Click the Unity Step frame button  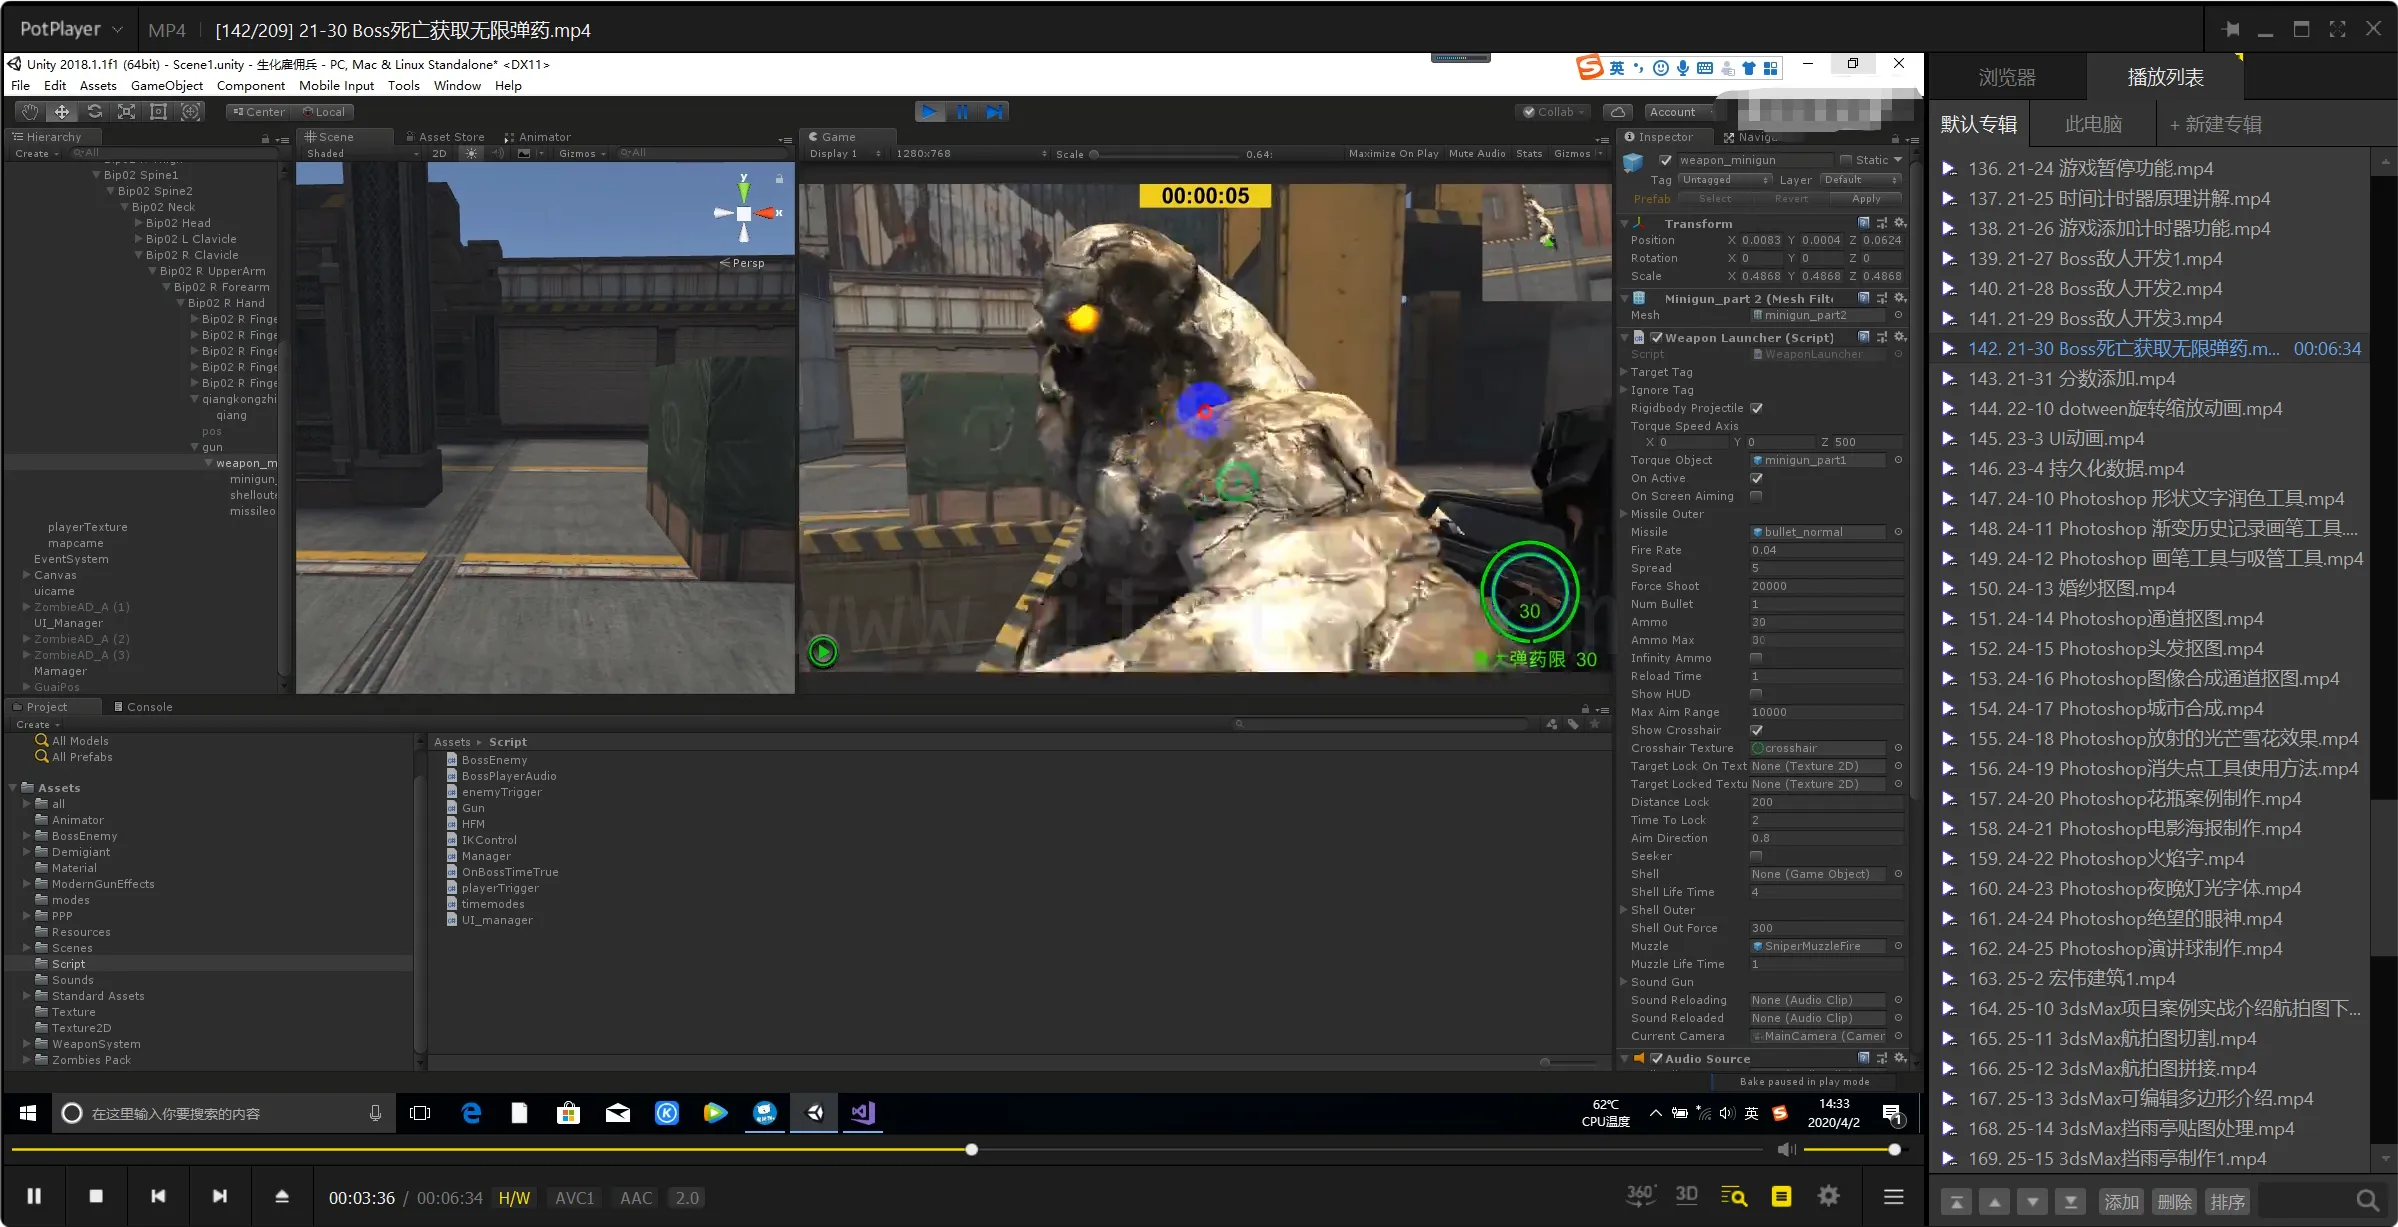click(x=994, y=112)
